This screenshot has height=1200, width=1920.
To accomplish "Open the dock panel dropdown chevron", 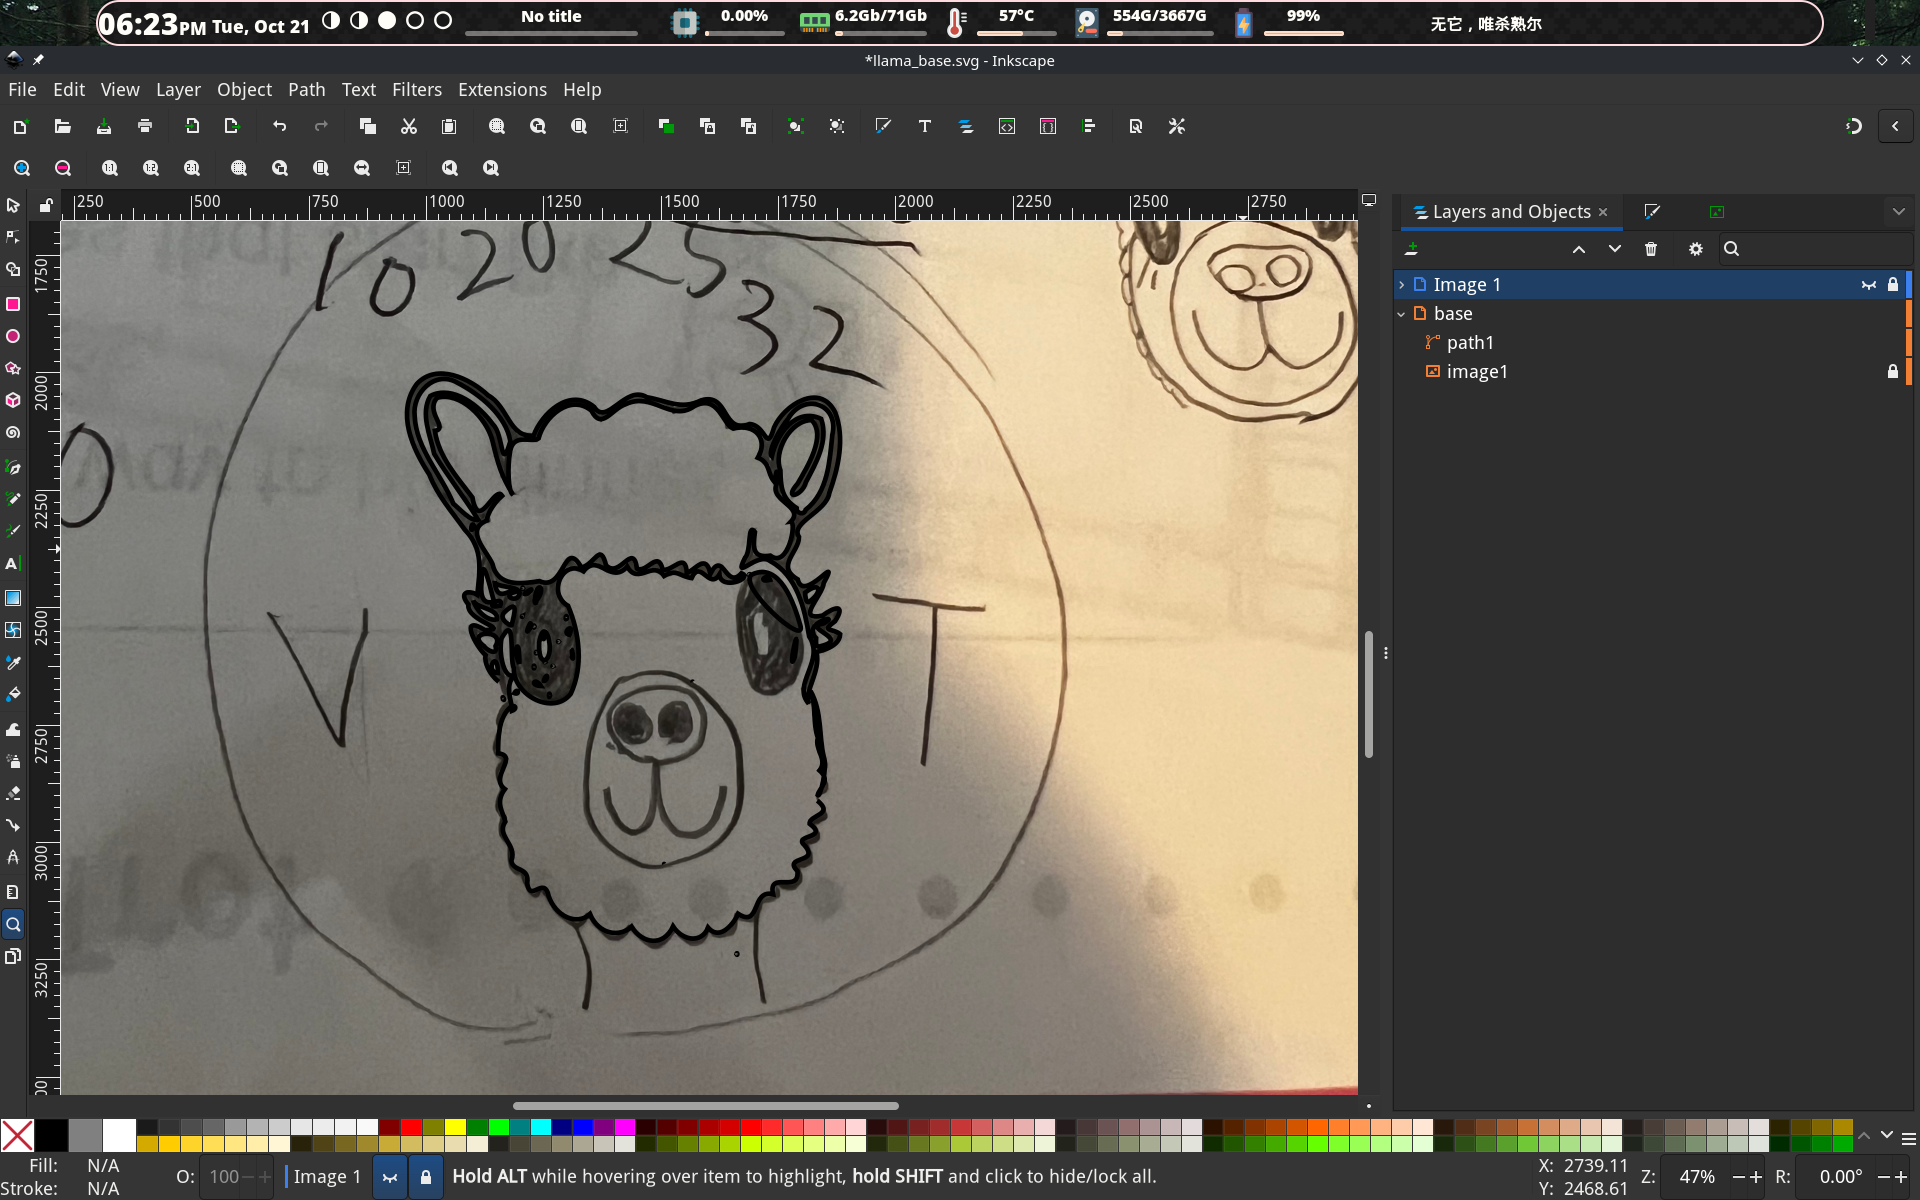I will (x=1898, y=212).
